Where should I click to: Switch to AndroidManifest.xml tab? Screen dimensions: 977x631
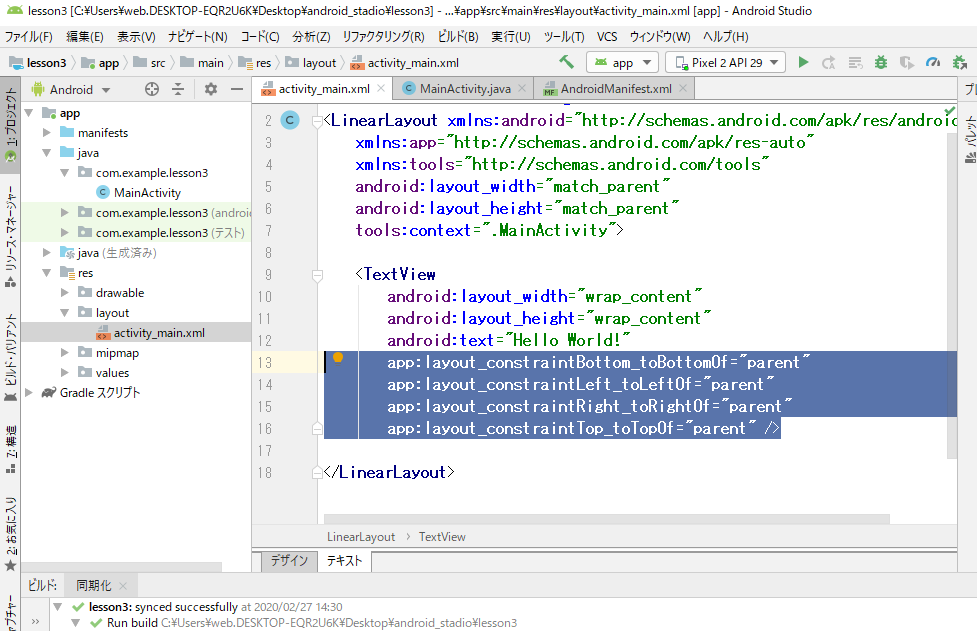tap(616, 88)
